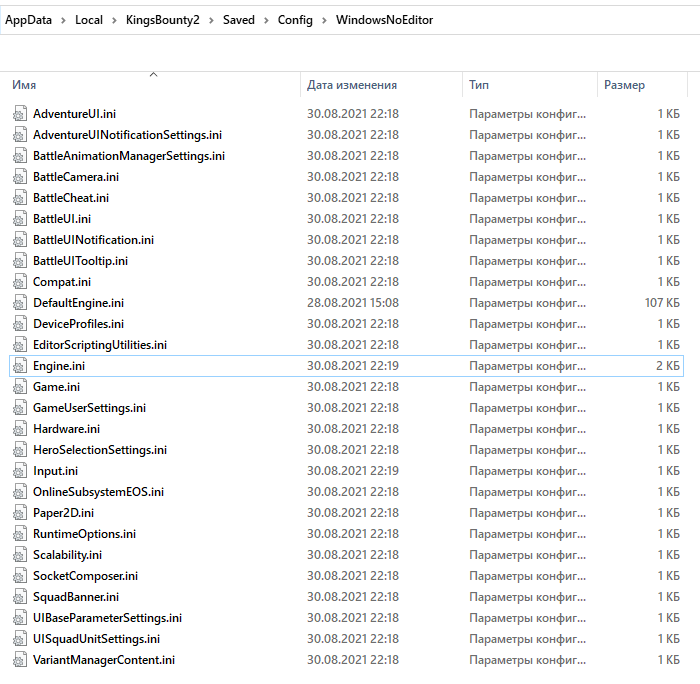Go to Local folder in breadcrumb
Screen dimensions: 700x684
pos(89,20)
